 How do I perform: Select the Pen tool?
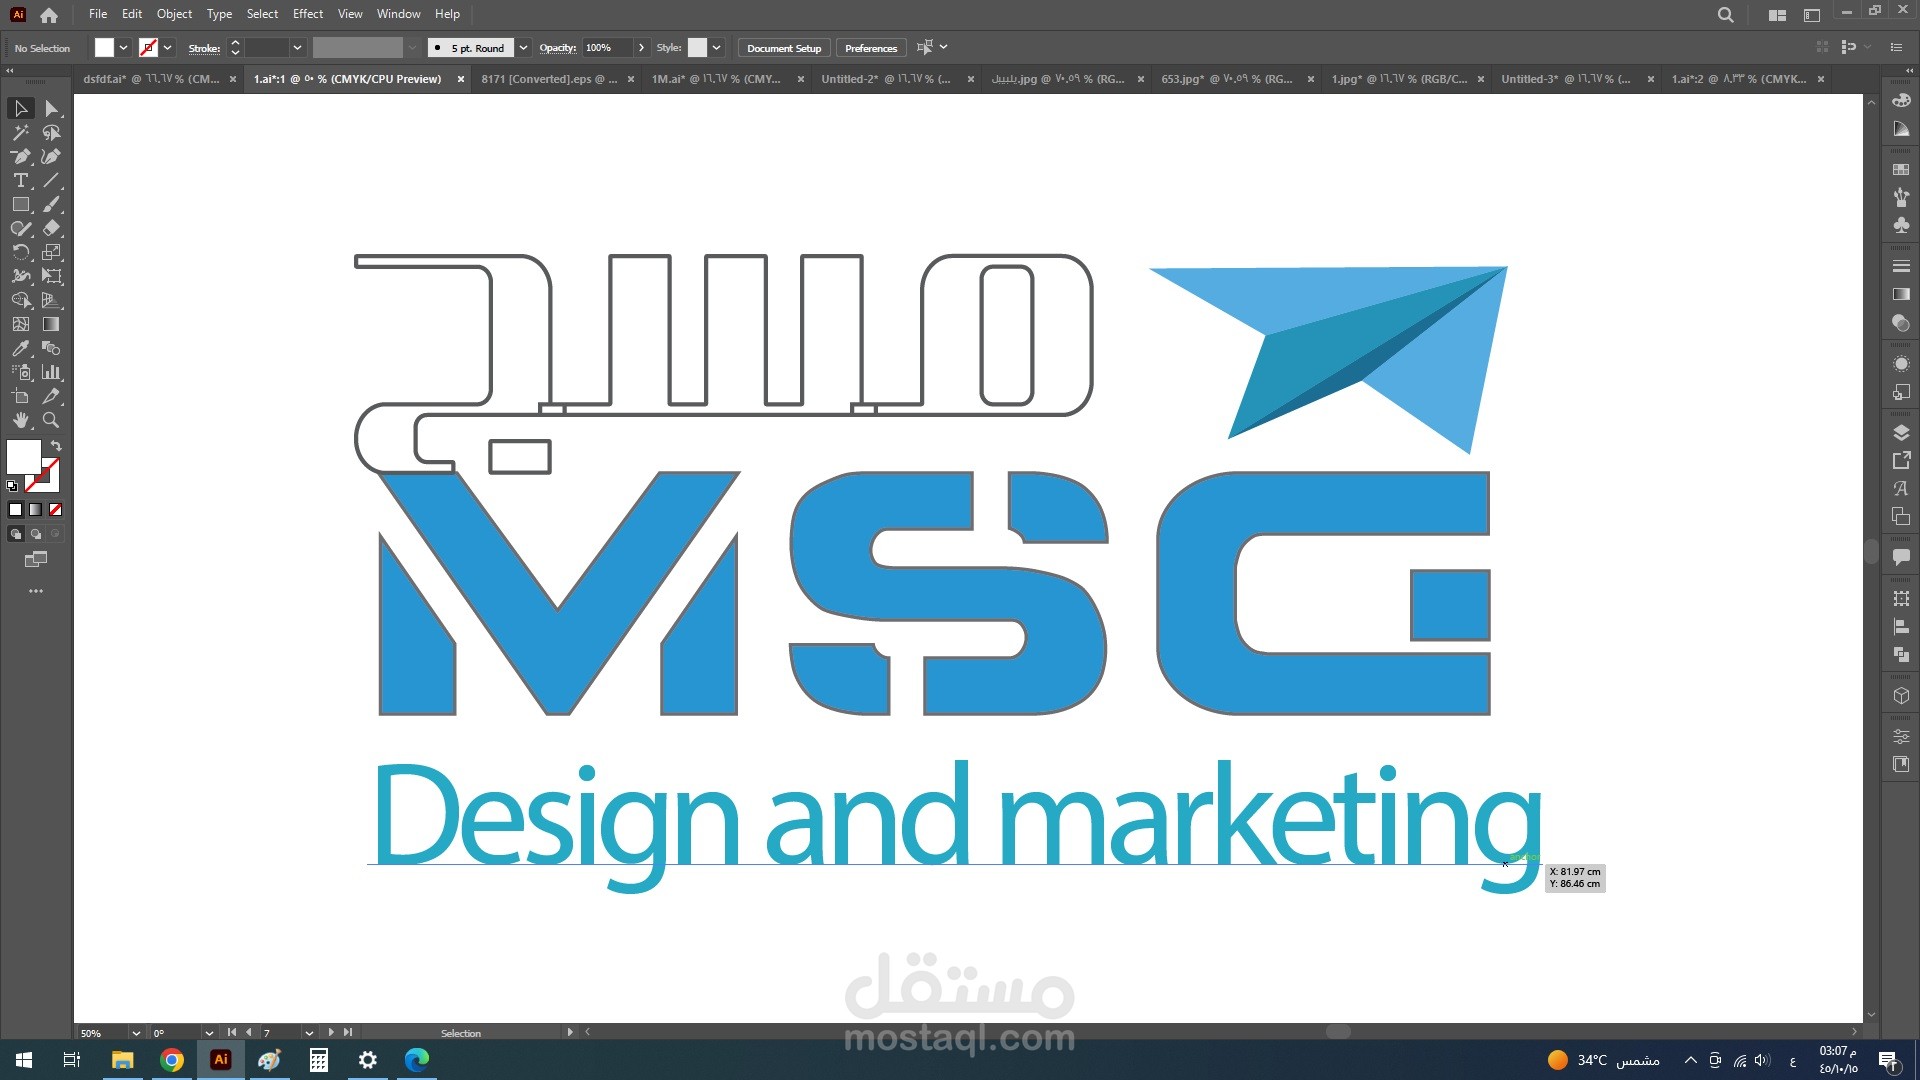(x=20, y=156)
